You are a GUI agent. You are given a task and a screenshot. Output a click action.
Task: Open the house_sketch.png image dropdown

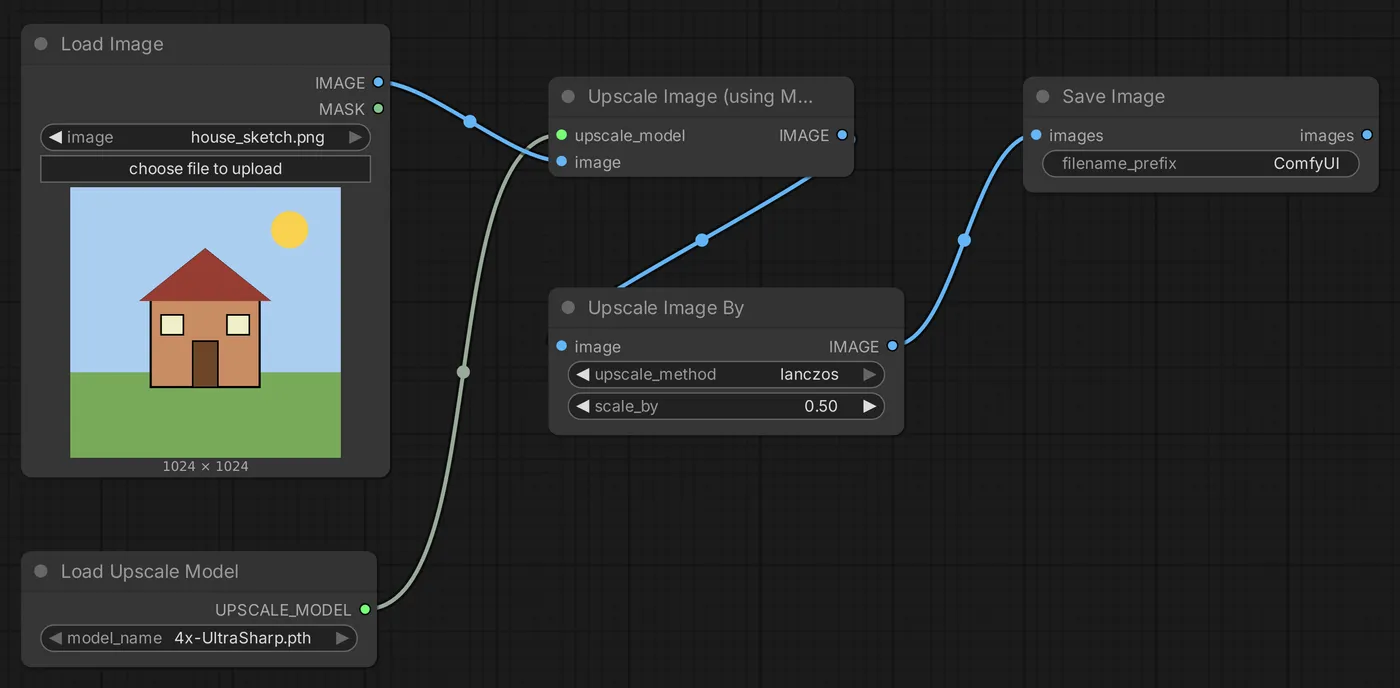[x=205, y=137]
